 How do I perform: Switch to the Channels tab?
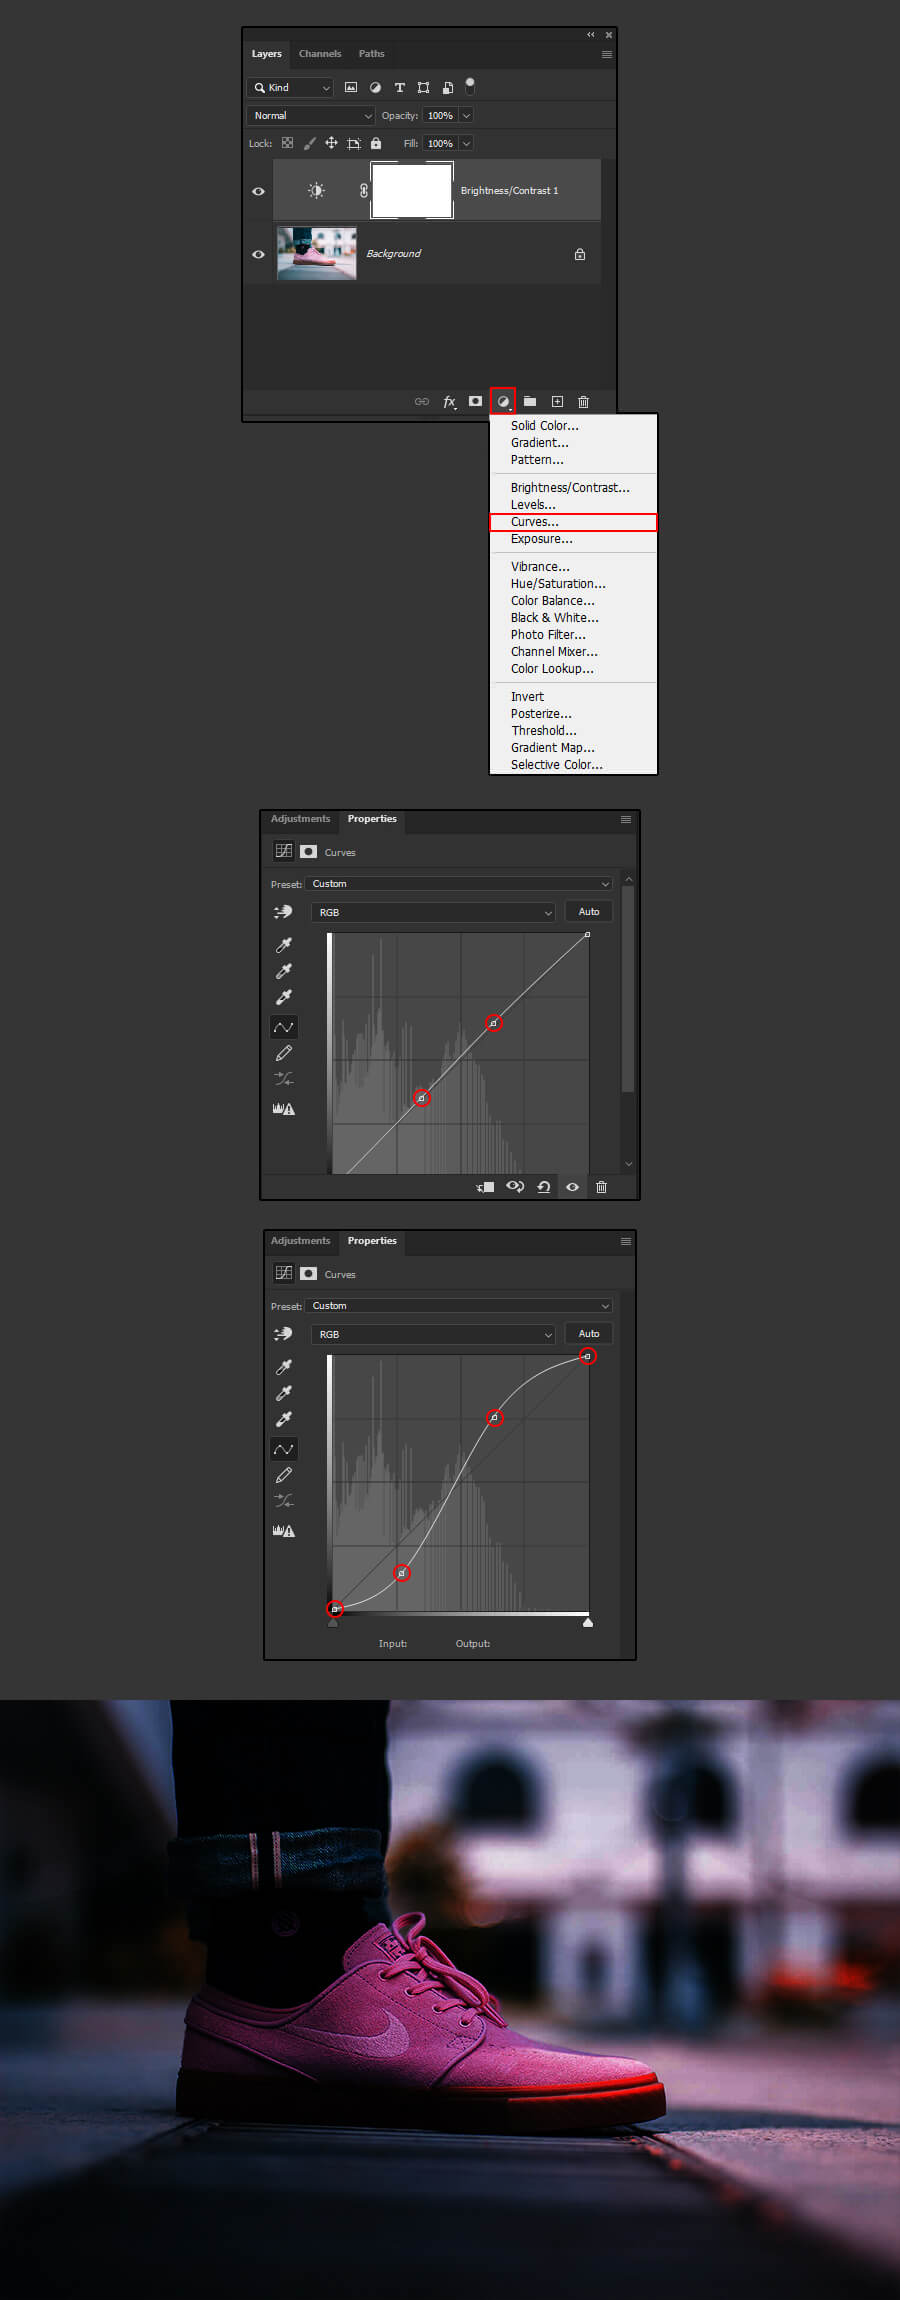coord(320,54)
